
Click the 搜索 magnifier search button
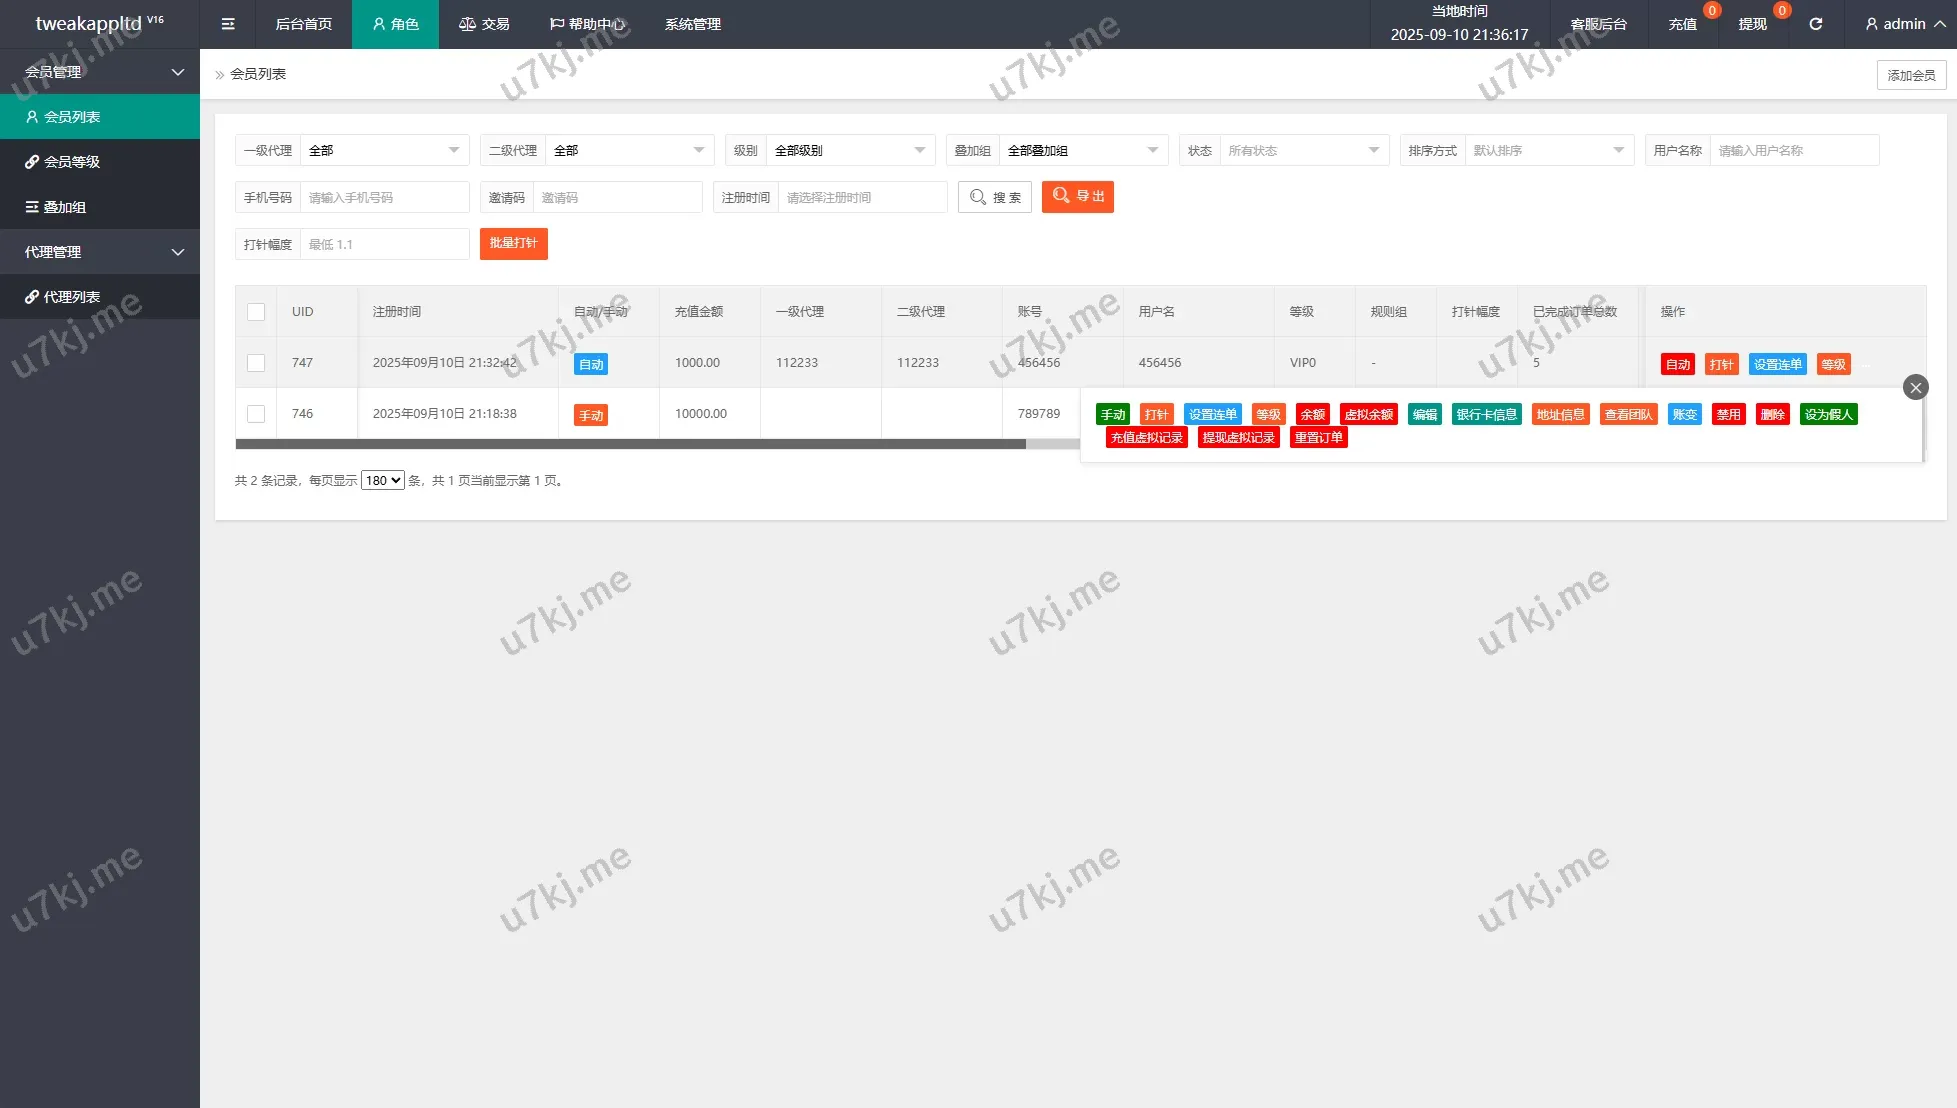pos(995,197)
